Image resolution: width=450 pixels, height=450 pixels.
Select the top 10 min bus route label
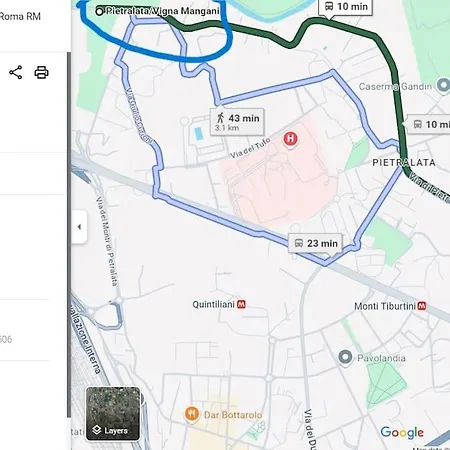(x=345, y=7)
